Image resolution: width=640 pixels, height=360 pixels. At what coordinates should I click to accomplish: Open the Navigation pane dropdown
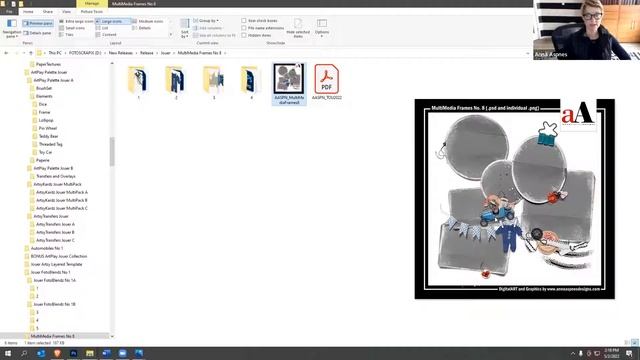(x=12, y=28)
